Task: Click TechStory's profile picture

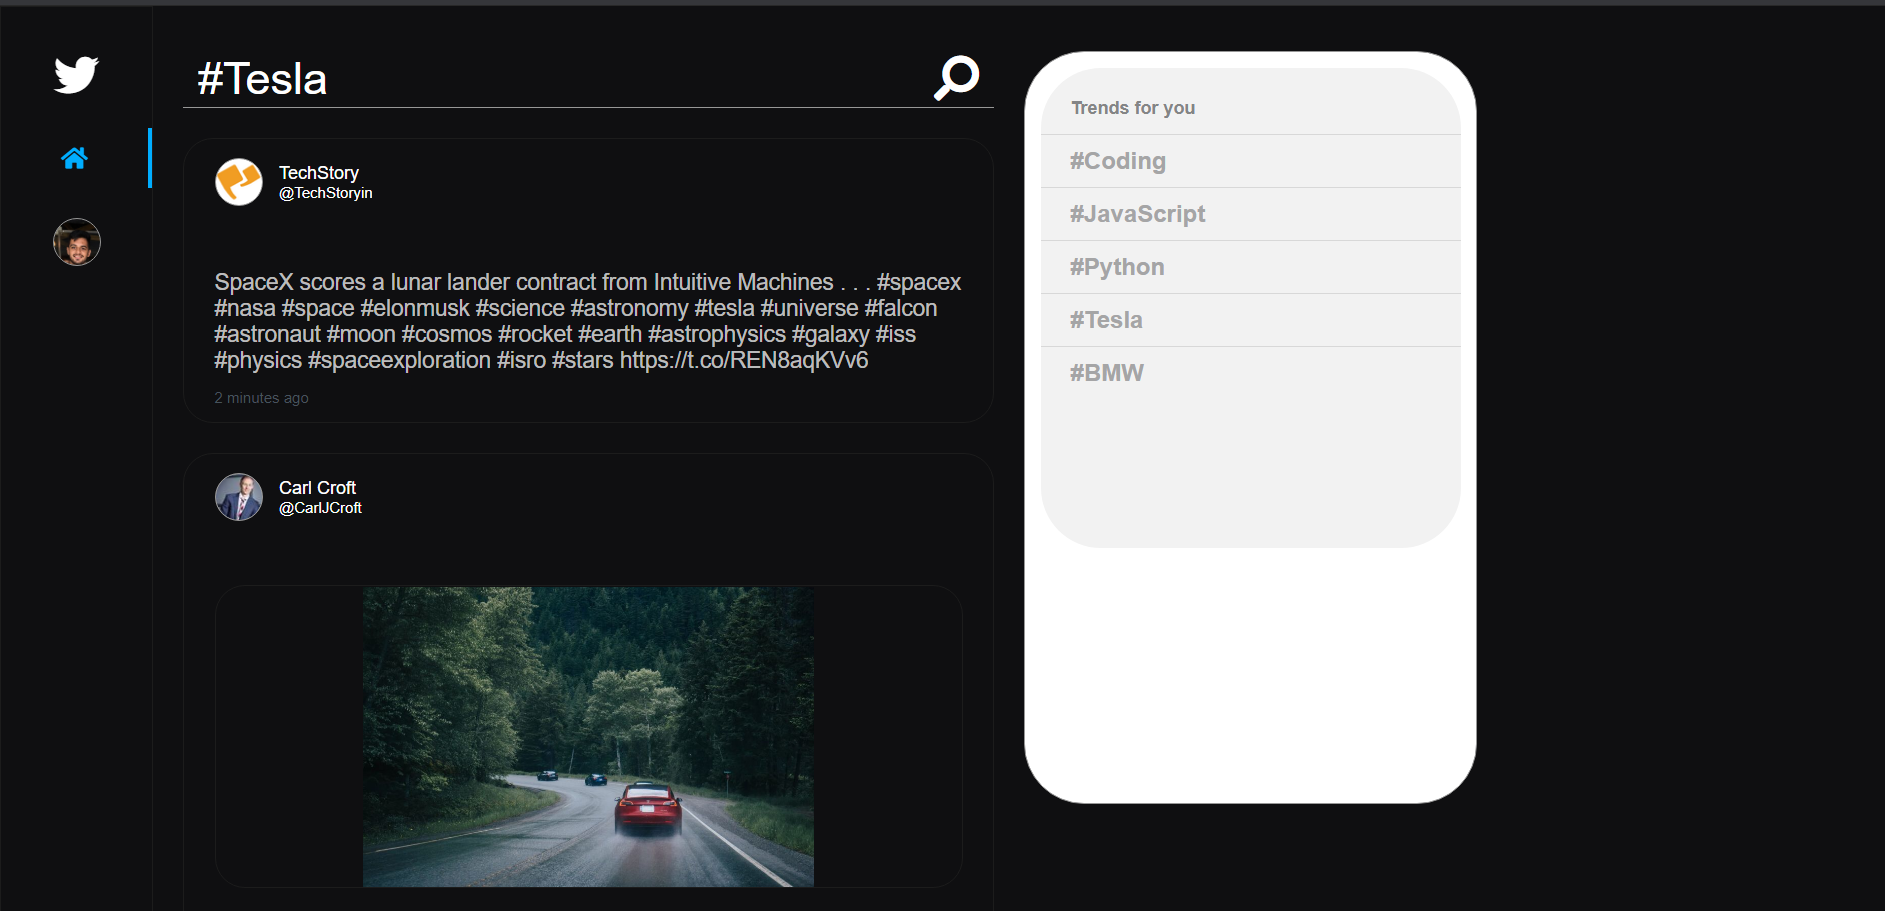Action: tap(239, 182)
